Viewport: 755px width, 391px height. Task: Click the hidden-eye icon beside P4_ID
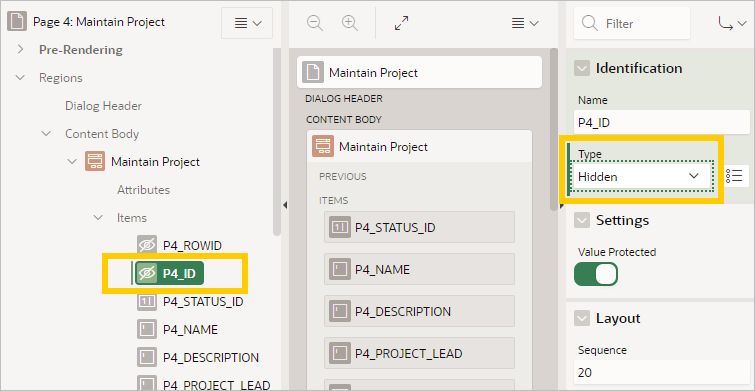point(146,274)
